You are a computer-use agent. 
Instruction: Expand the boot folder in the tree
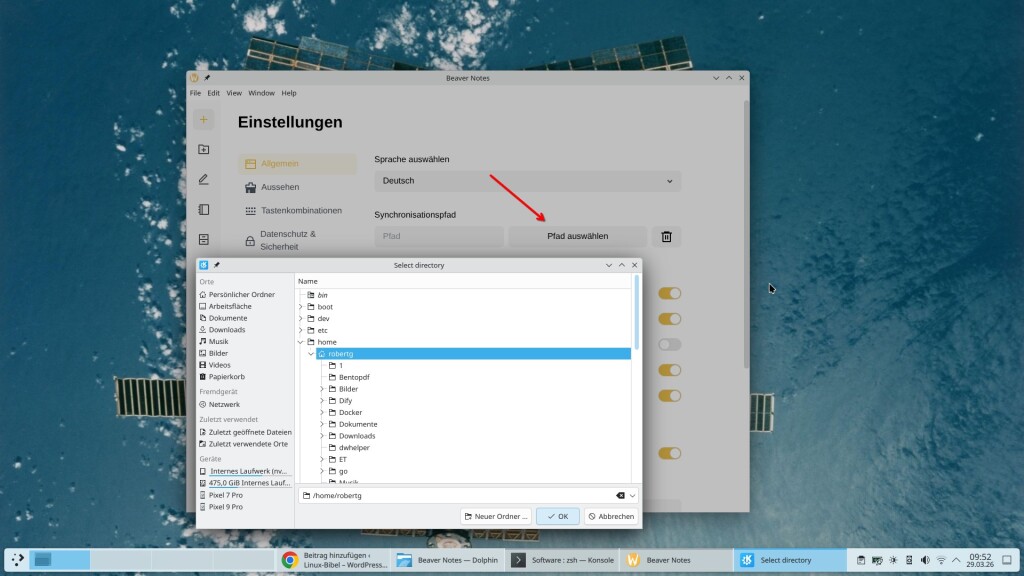coord(300,307)
